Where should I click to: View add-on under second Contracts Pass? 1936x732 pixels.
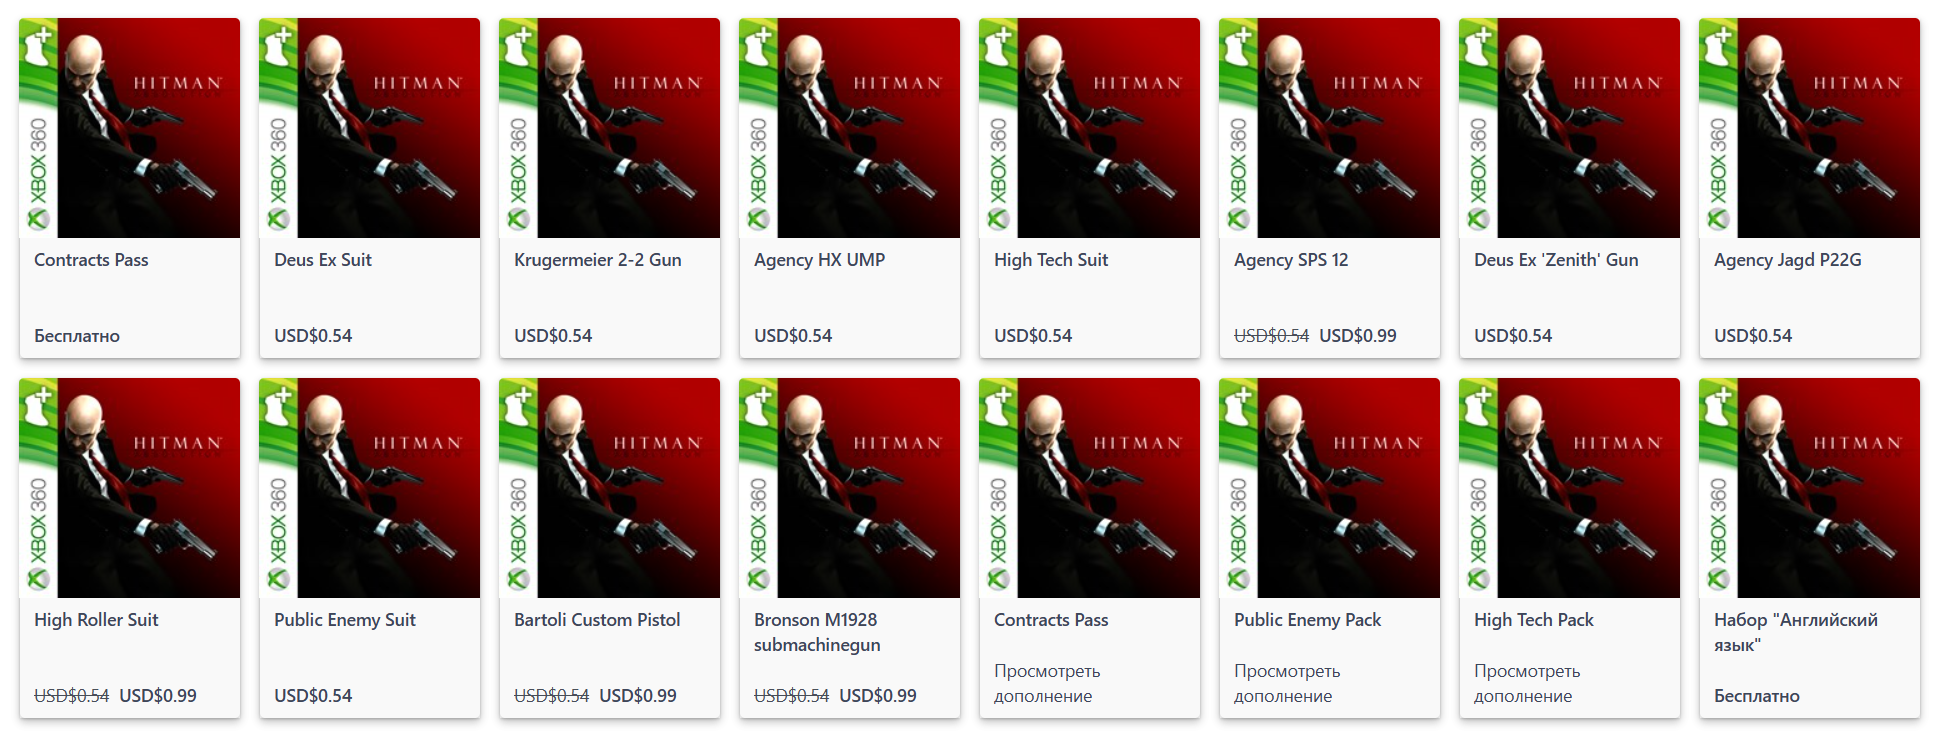[x=1047, y=683]
